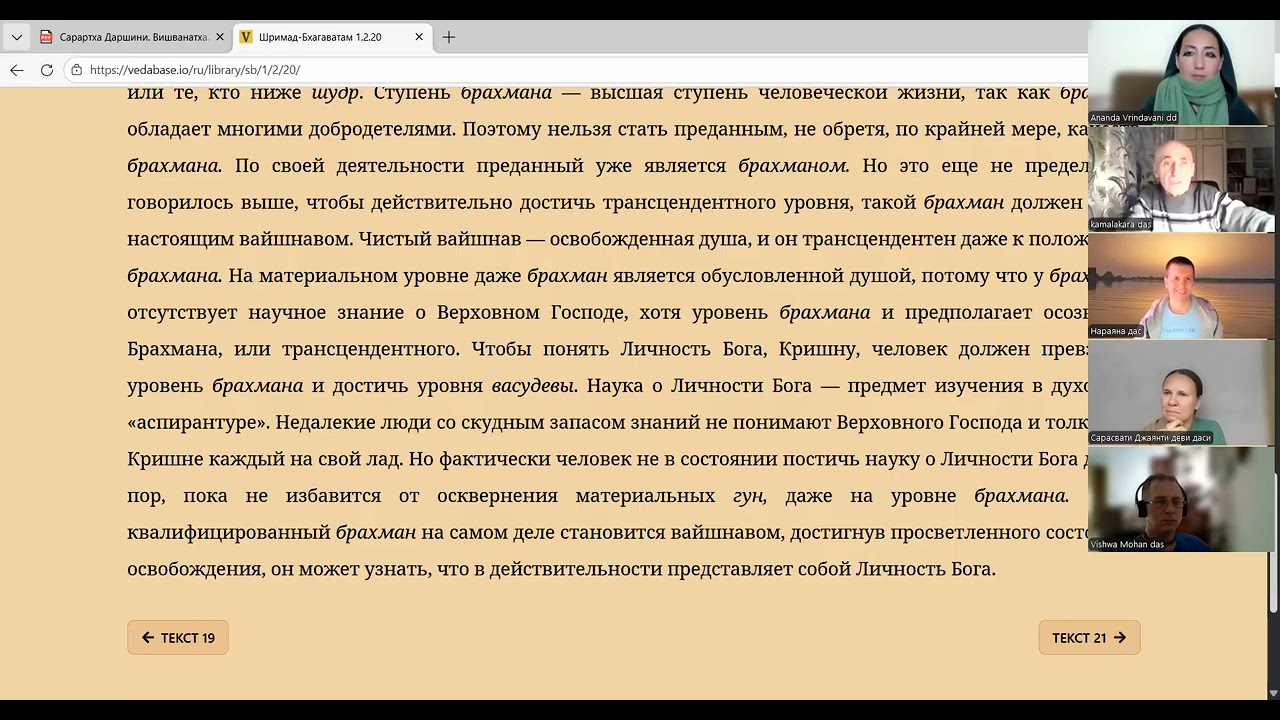Select Нараяна дас video tile
This screenshot has height=720, width=1280.
pyautogui.click(x=1181, y=286)
